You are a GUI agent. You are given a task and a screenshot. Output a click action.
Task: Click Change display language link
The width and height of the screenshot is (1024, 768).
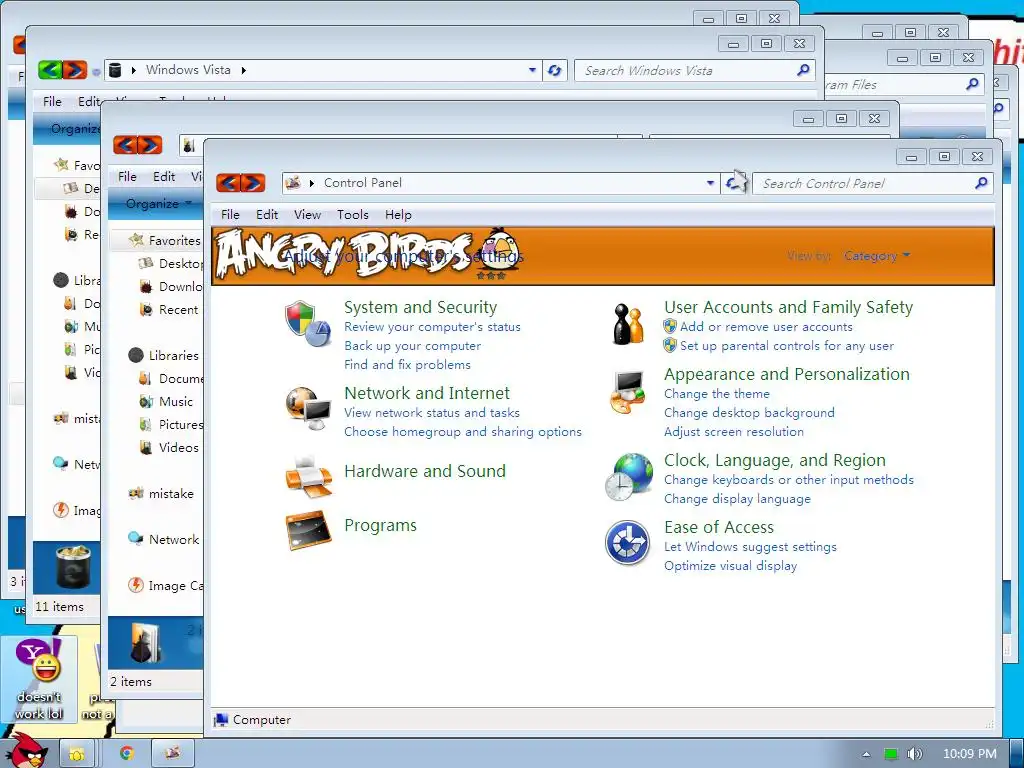coord(737,499)
